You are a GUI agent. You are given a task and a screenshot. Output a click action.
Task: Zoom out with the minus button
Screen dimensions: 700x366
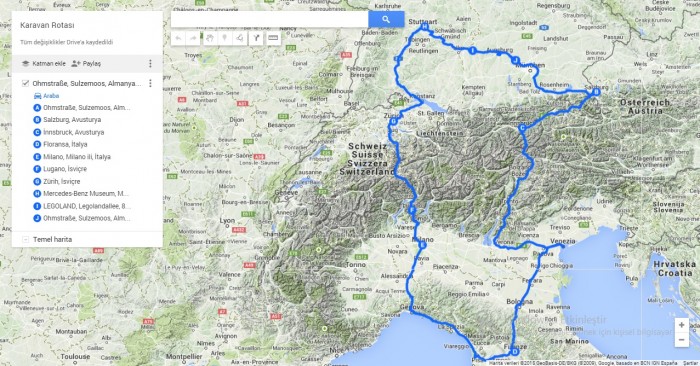(681, 340)
